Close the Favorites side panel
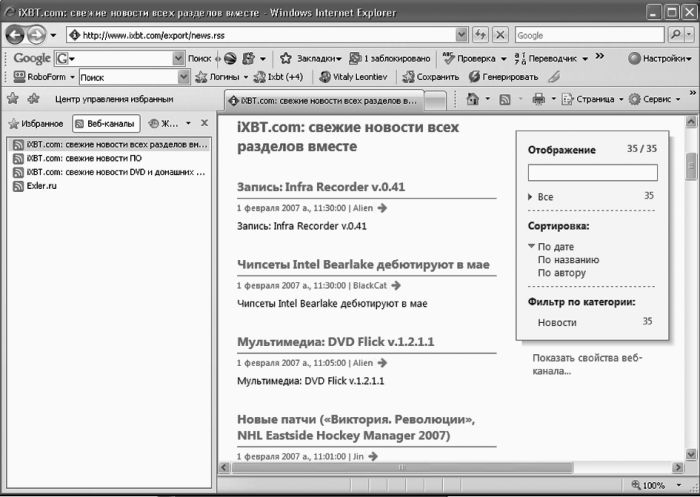 click(x=204, y=123)
